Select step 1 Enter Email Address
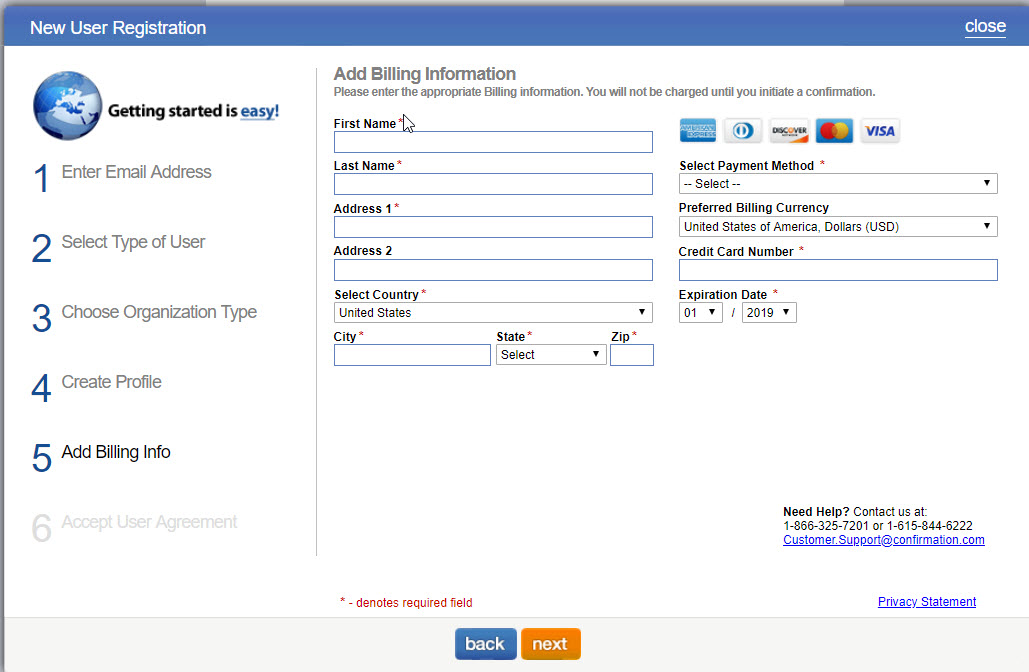The image size is (1029, 672). [x=136, y=172]
